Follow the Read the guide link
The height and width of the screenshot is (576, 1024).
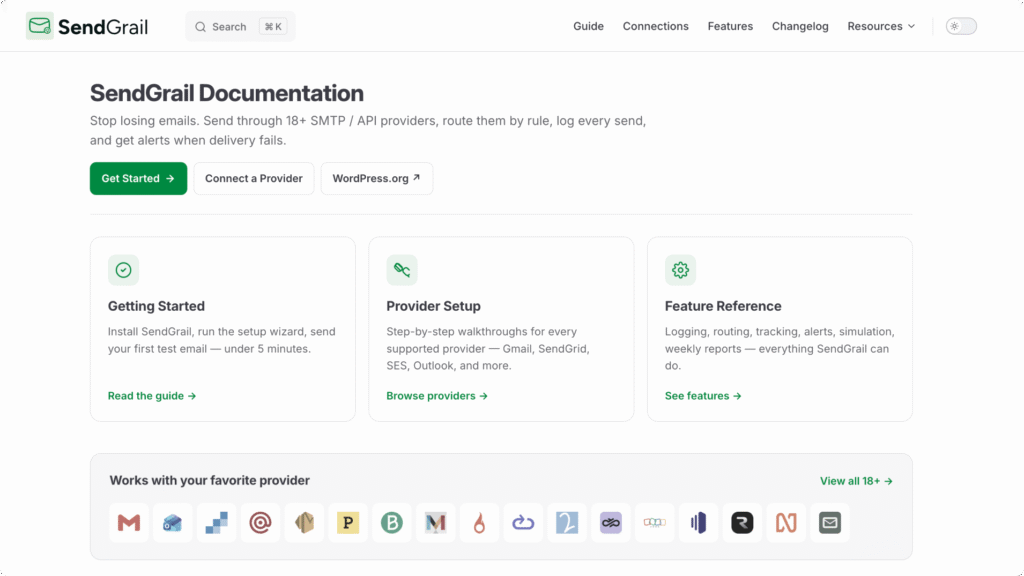click(152, 396)
